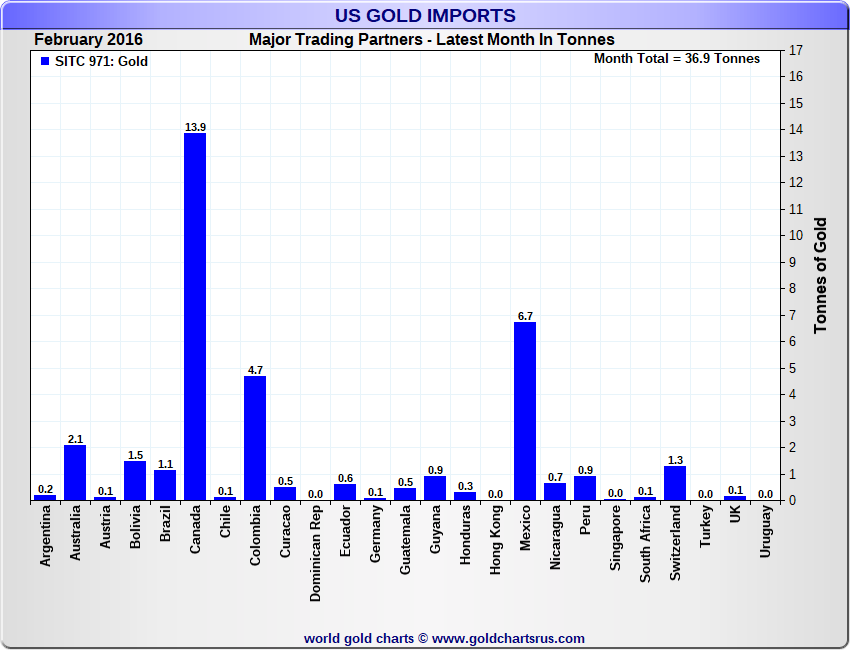
Task: Click the Switzerland bar labeled 1.3
Action: click(x=675, y=483)
